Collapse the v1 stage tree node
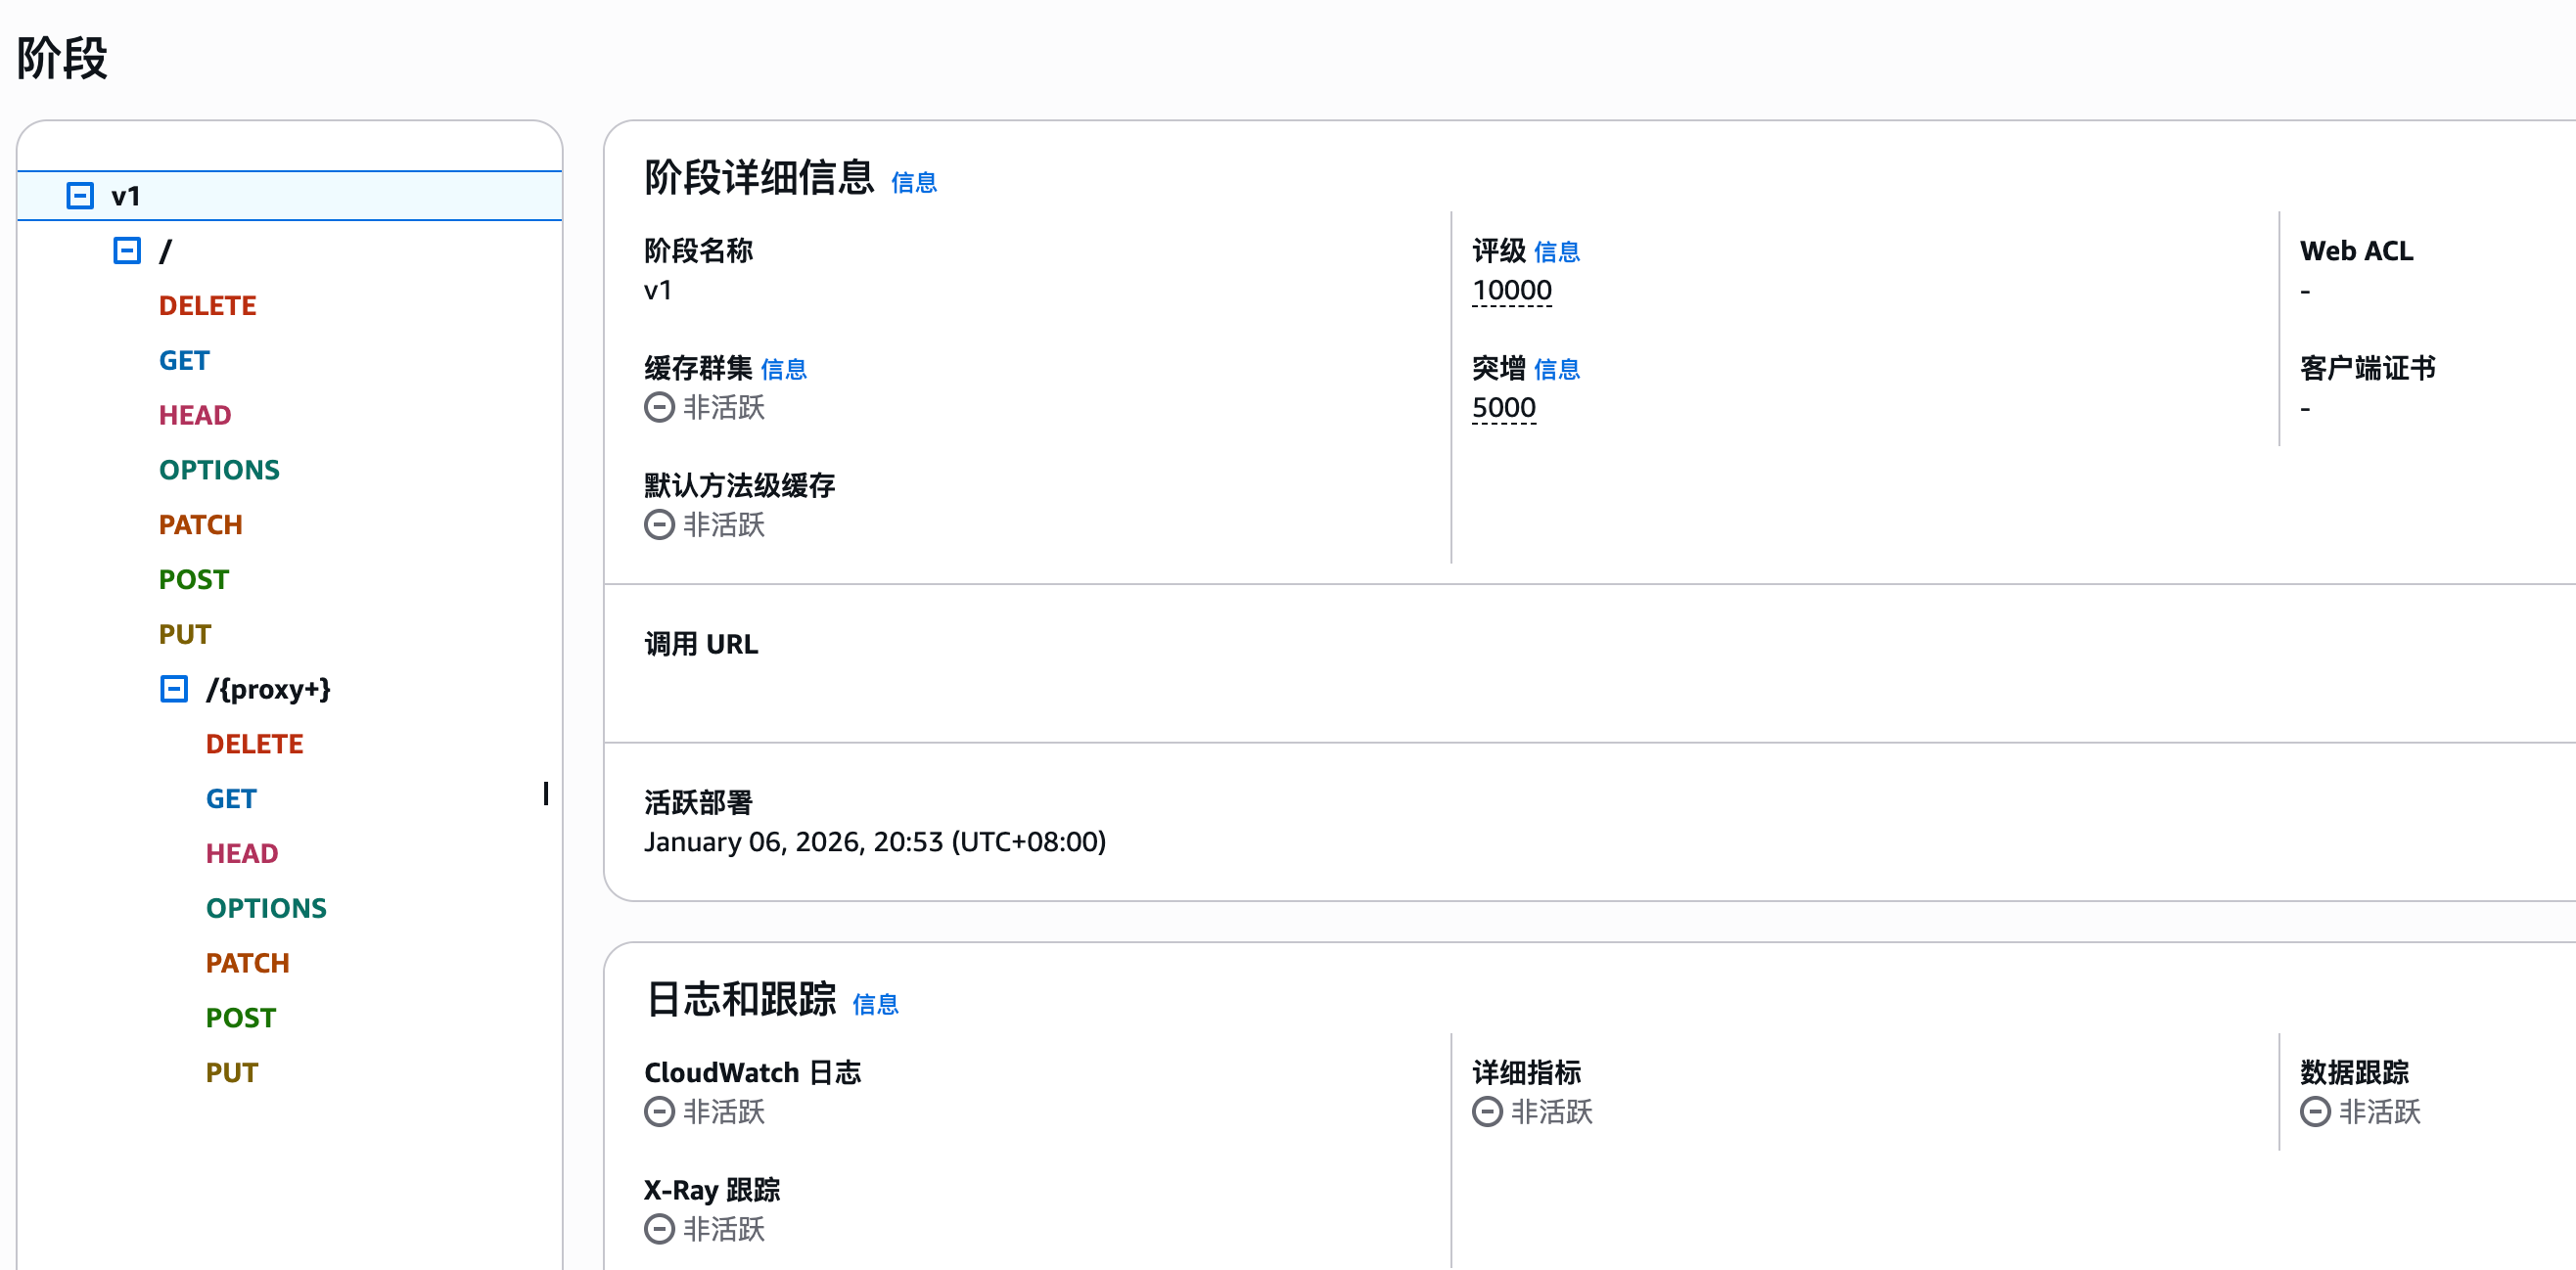Screen dimensions: 2576x1270 click(80, 196)
